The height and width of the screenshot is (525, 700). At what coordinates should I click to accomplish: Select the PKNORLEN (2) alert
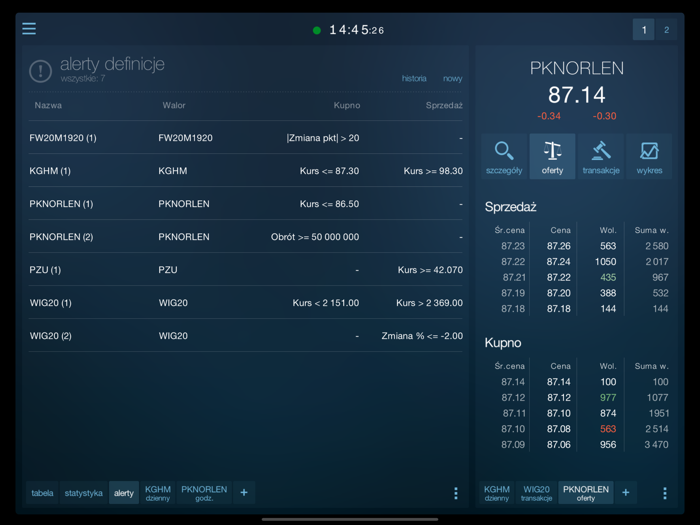(246, 237)
